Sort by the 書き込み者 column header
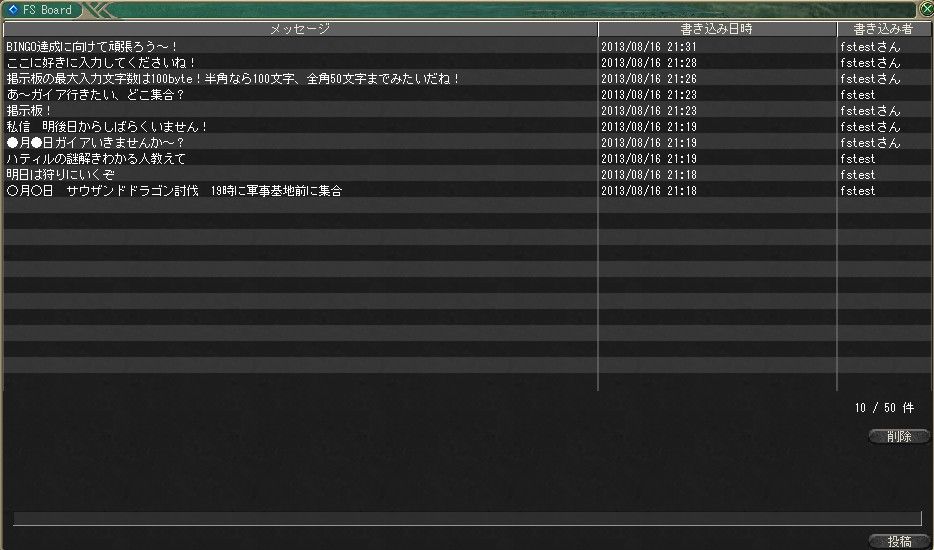 [x=884, y=29]
